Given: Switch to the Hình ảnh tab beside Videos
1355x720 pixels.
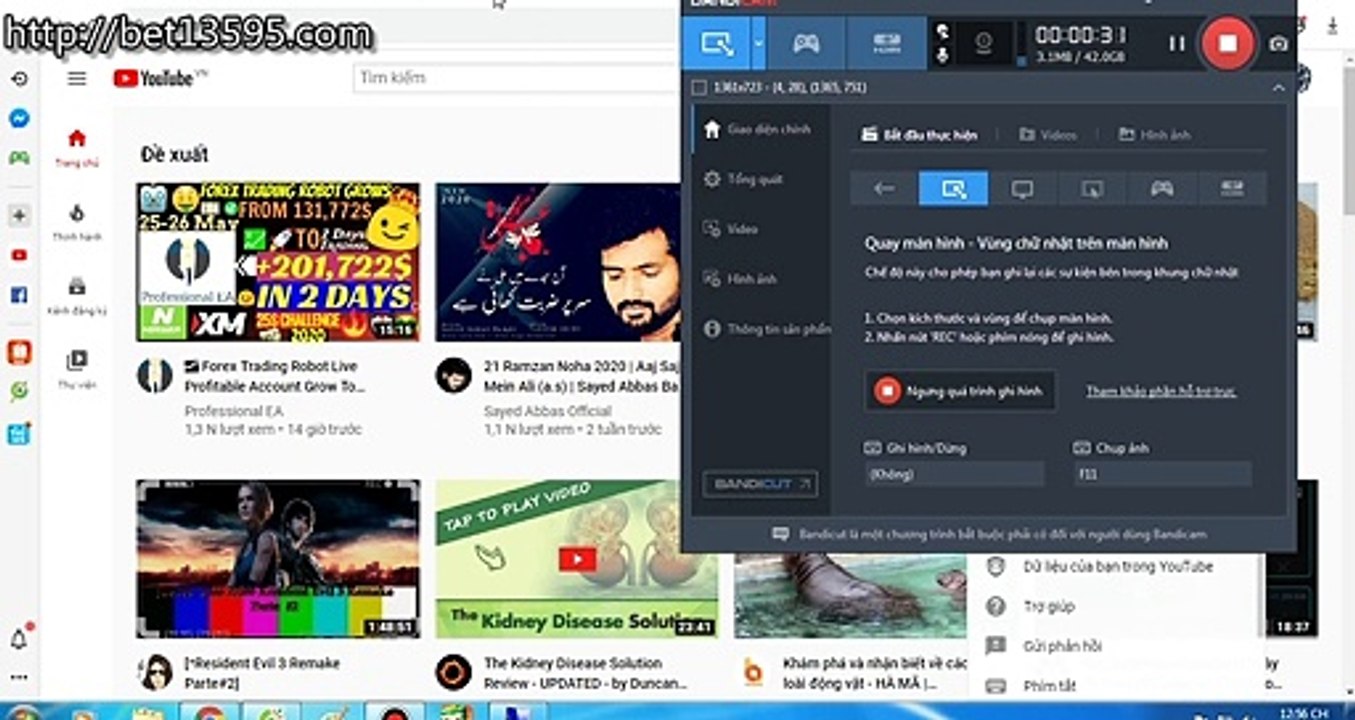Looking at the screenshot, I should 1154,134.
